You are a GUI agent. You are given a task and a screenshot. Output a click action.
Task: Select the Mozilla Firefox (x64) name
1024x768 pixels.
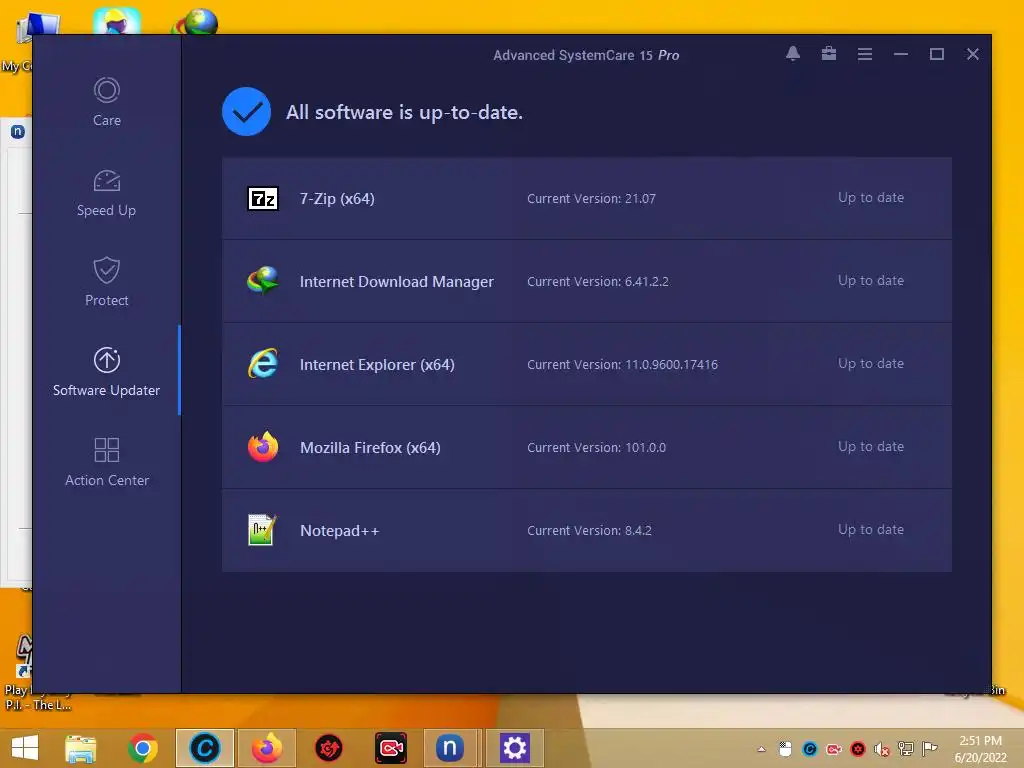pos(370,447)
